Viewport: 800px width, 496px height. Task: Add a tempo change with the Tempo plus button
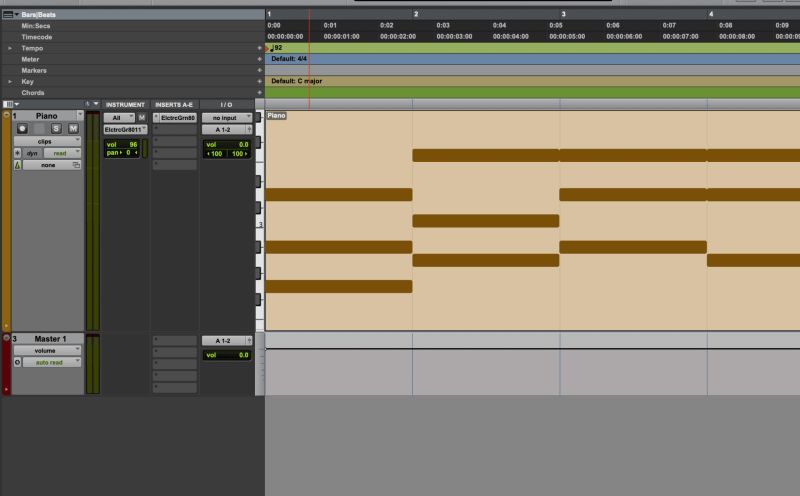pyautogui.click(x=260, y=48)
